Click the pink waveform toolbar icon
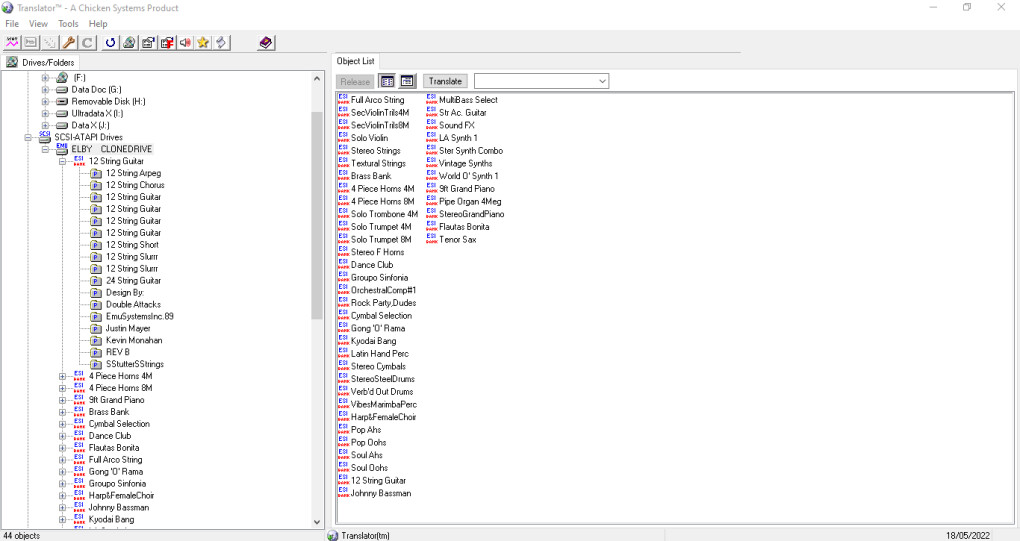The width and height of the screenshot is (1020, 541). point(12,43)
